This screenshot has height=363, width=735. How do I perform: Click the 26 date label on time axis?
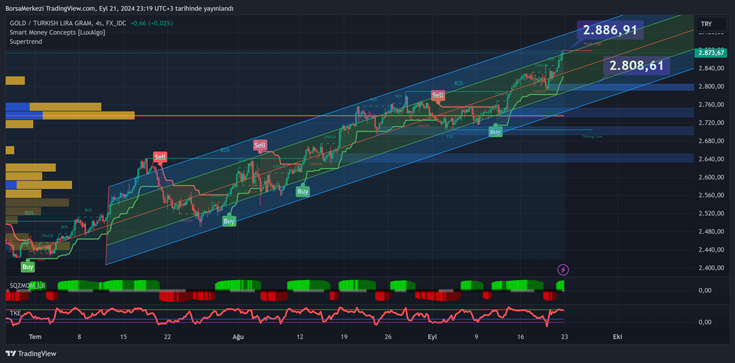pyautogui.click(x=388, y=337)
